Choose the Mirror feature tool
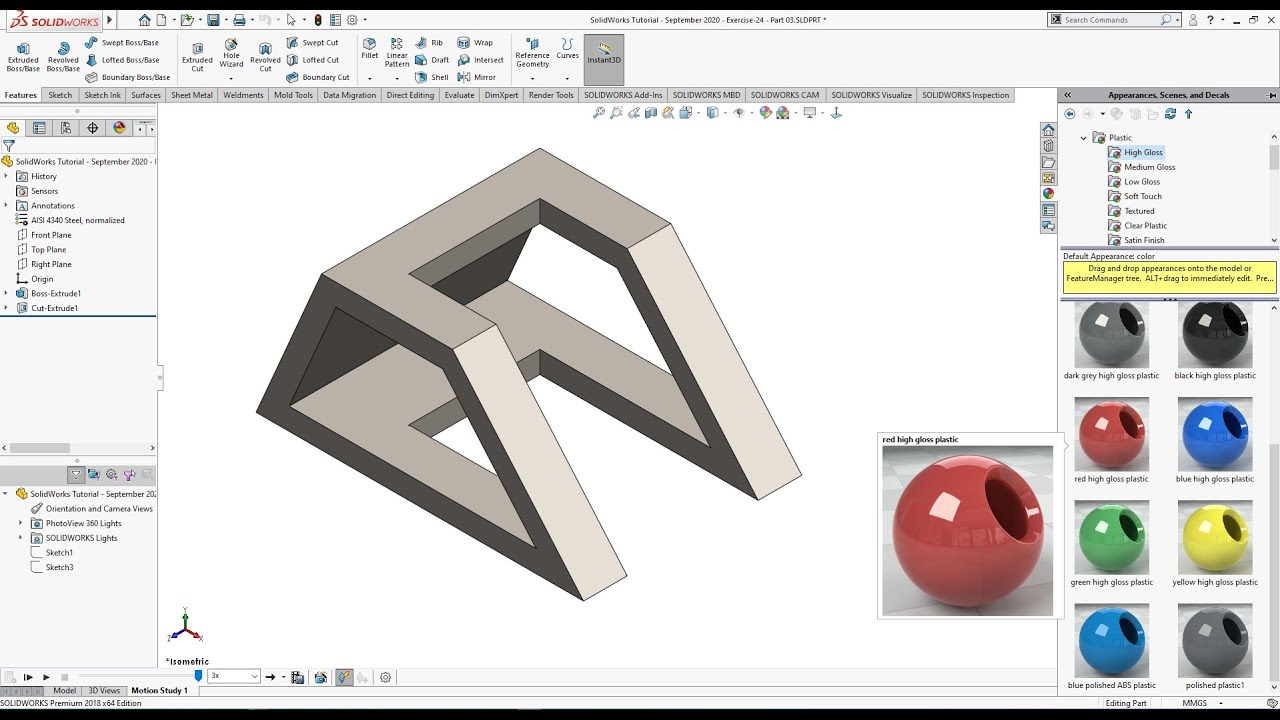Screen dimensions: 1280x720 (477, 77)
